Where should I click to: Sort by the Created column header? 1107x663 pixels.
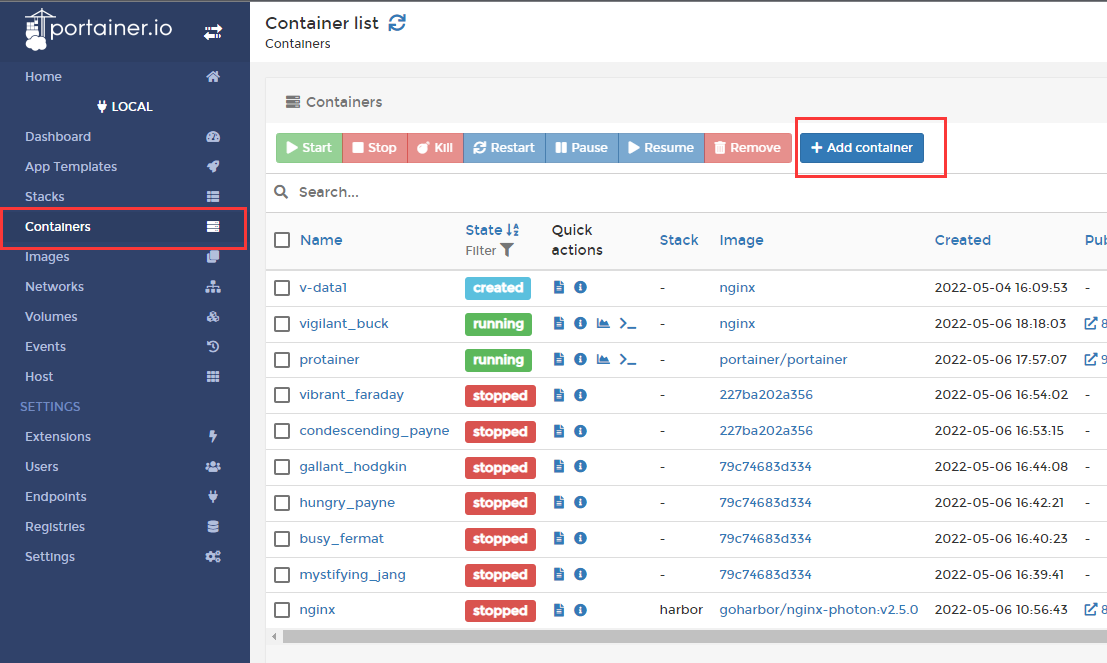click(962, 240)
